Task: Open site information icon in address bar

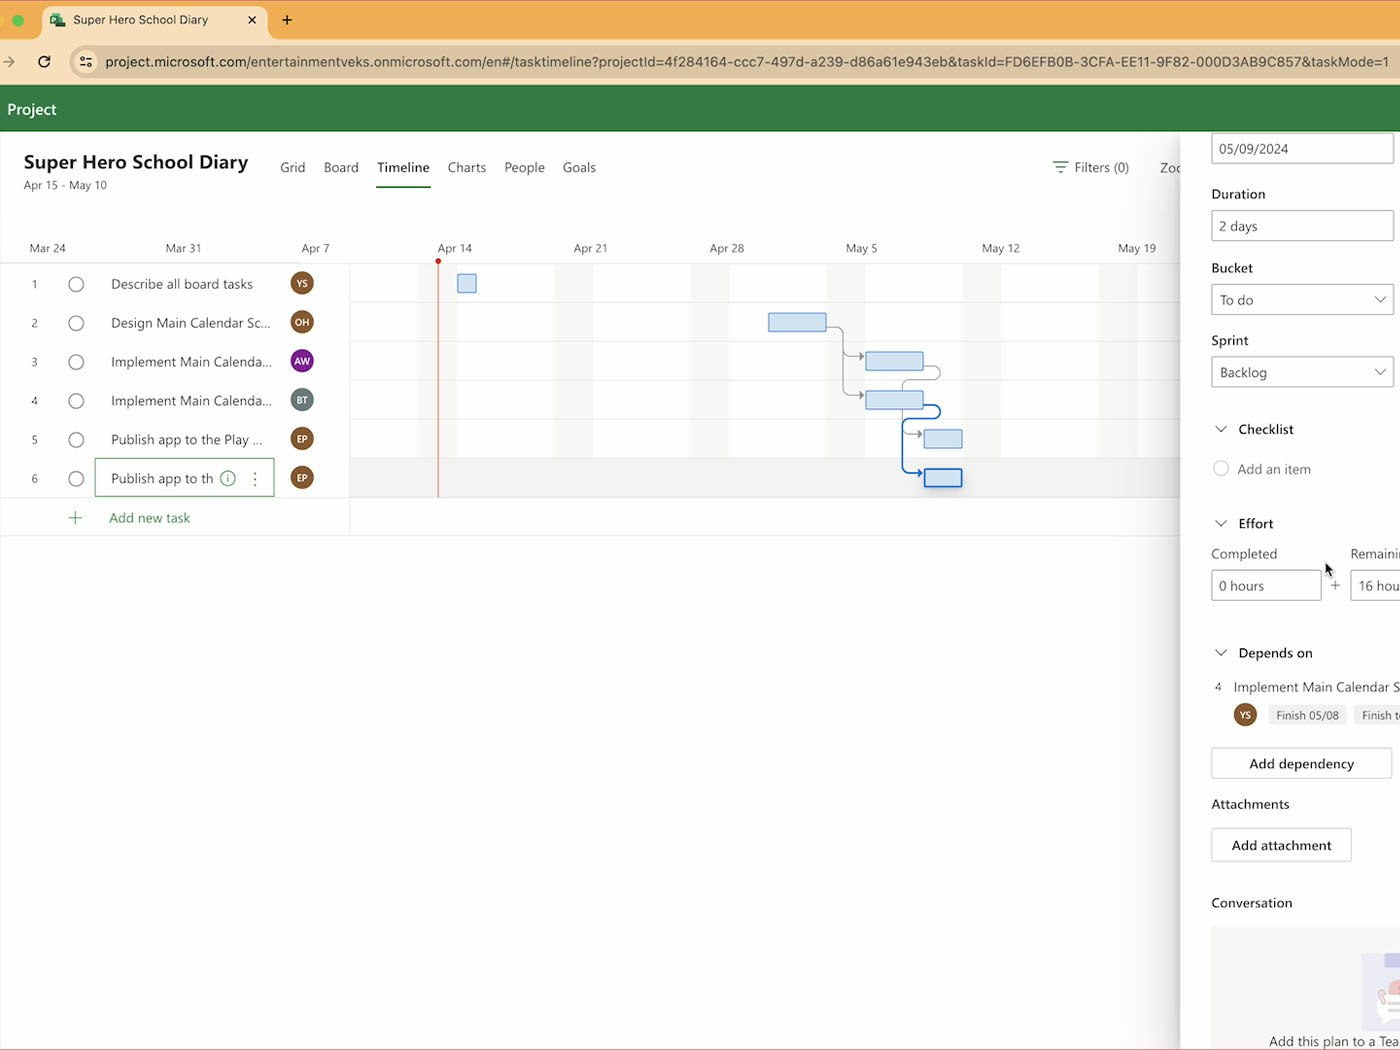Action: pyautogui.click(x=86, y=62)
